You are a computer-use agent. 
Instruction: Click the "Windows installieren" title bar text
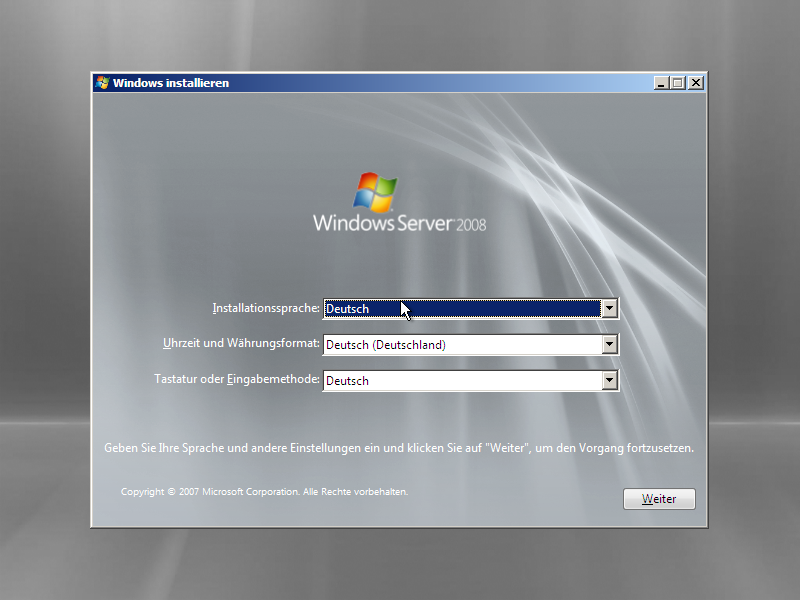click(x=170, y=83)
